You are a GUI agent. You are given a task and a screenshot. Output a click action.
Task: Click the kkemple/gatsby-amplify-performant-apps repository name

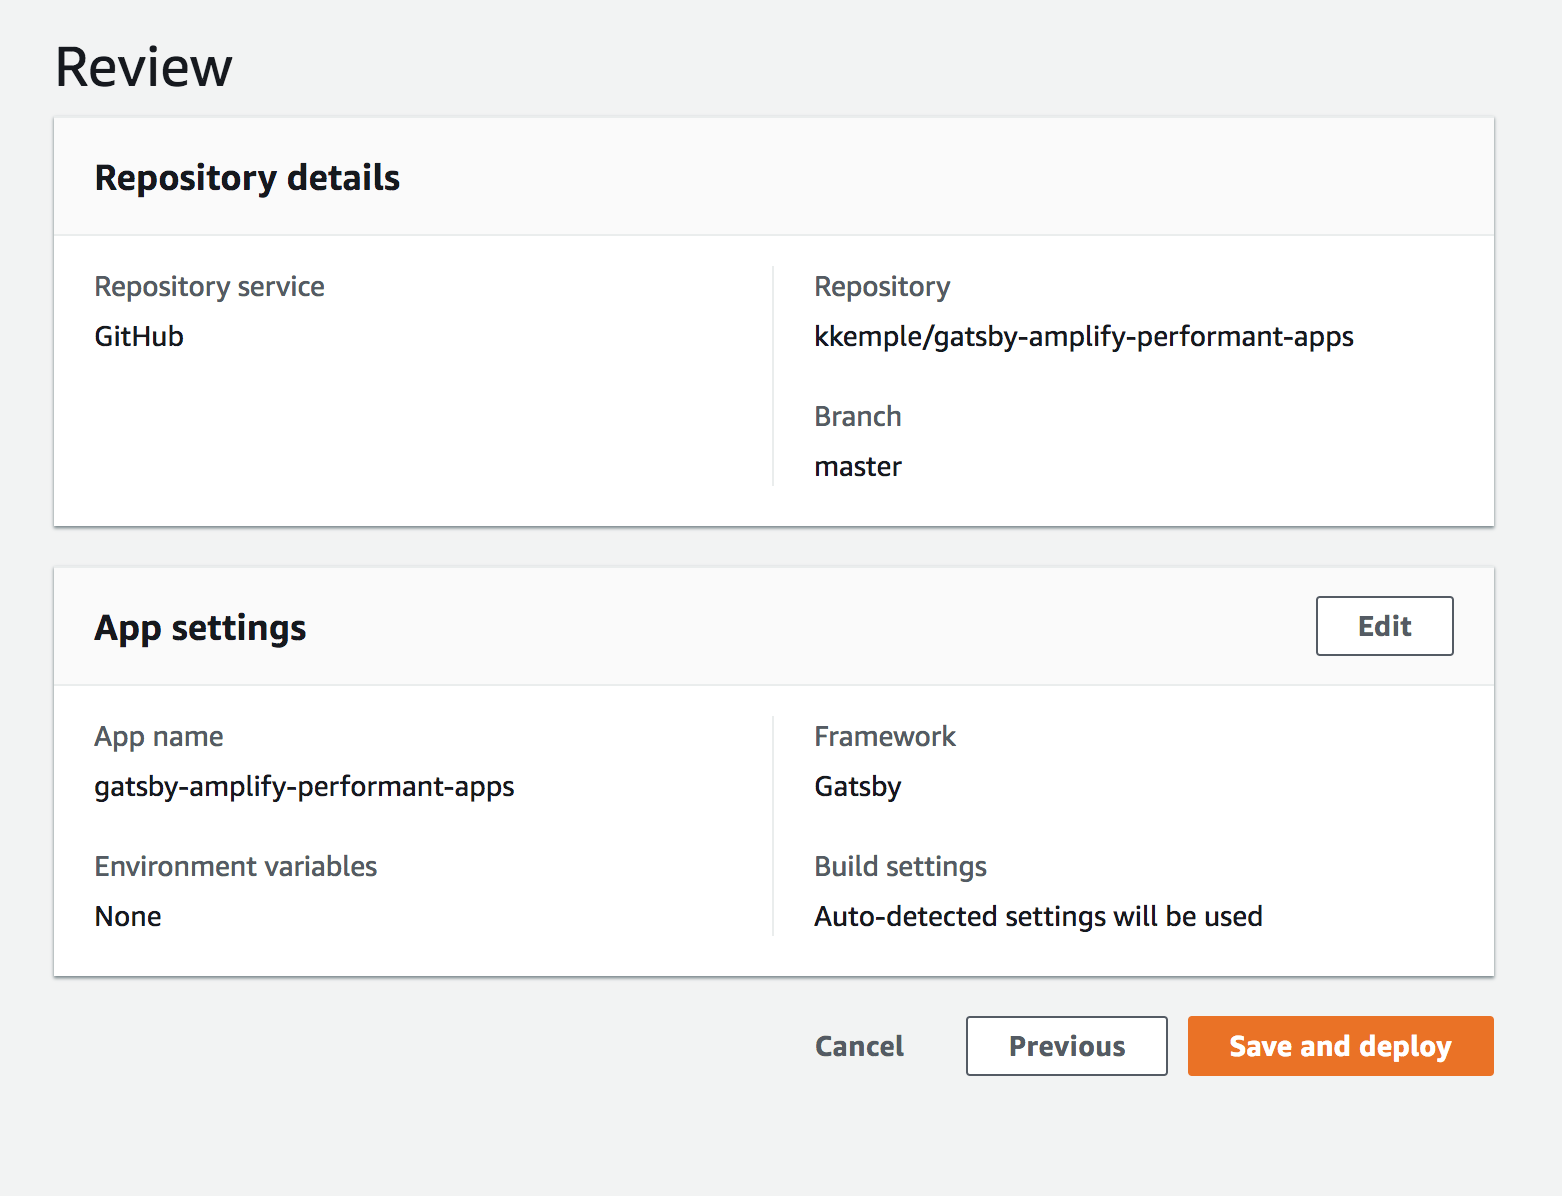[1083, 337]
